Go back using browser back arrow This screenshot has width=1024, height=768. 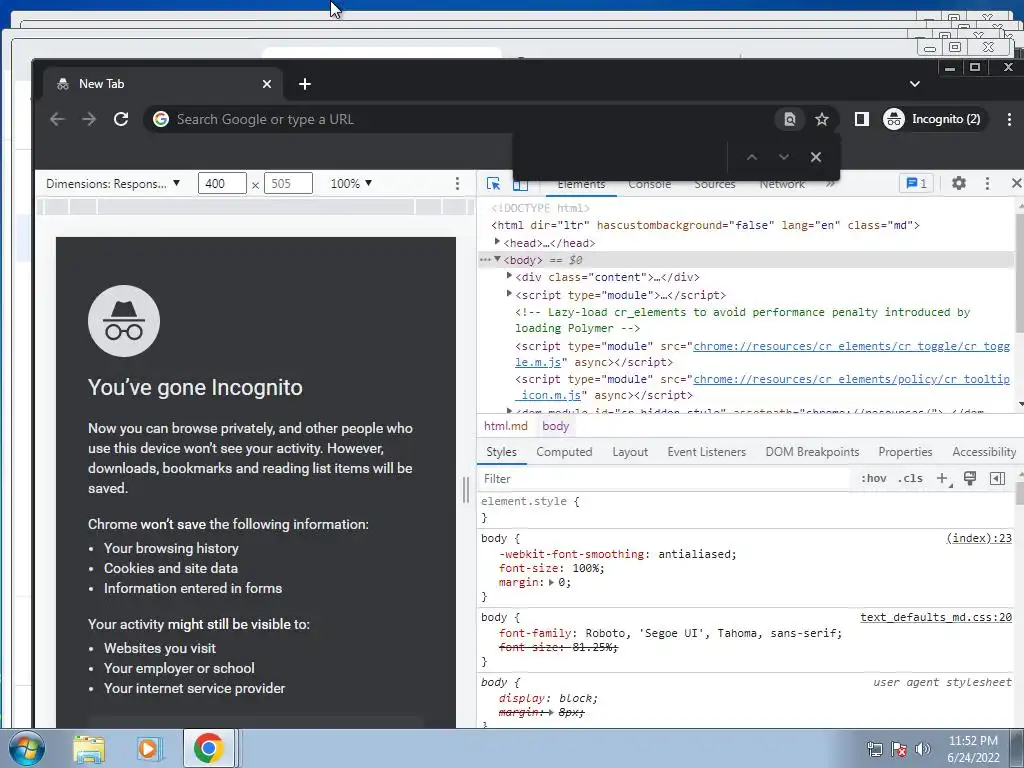pos(57,119)
